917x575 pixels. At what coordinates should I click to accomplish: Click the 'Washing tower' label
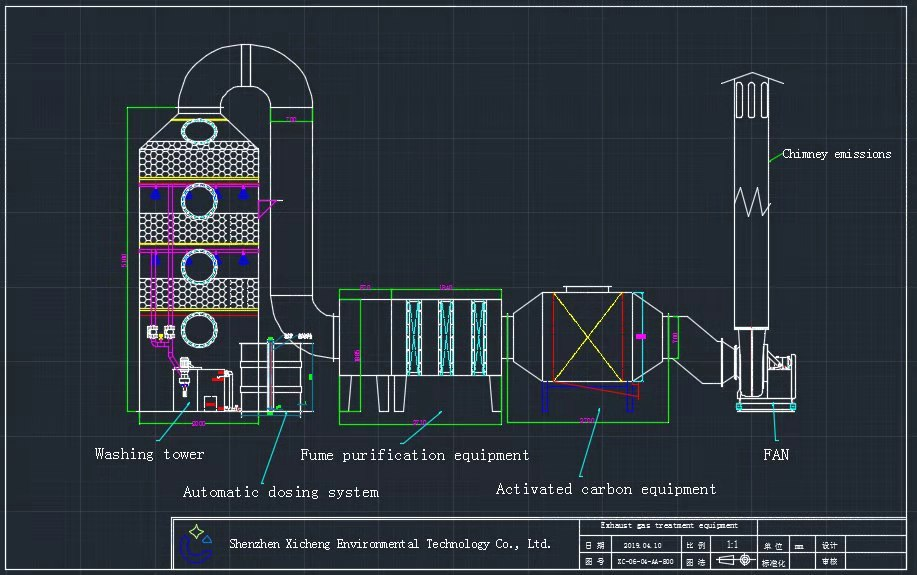coord(149,454)
